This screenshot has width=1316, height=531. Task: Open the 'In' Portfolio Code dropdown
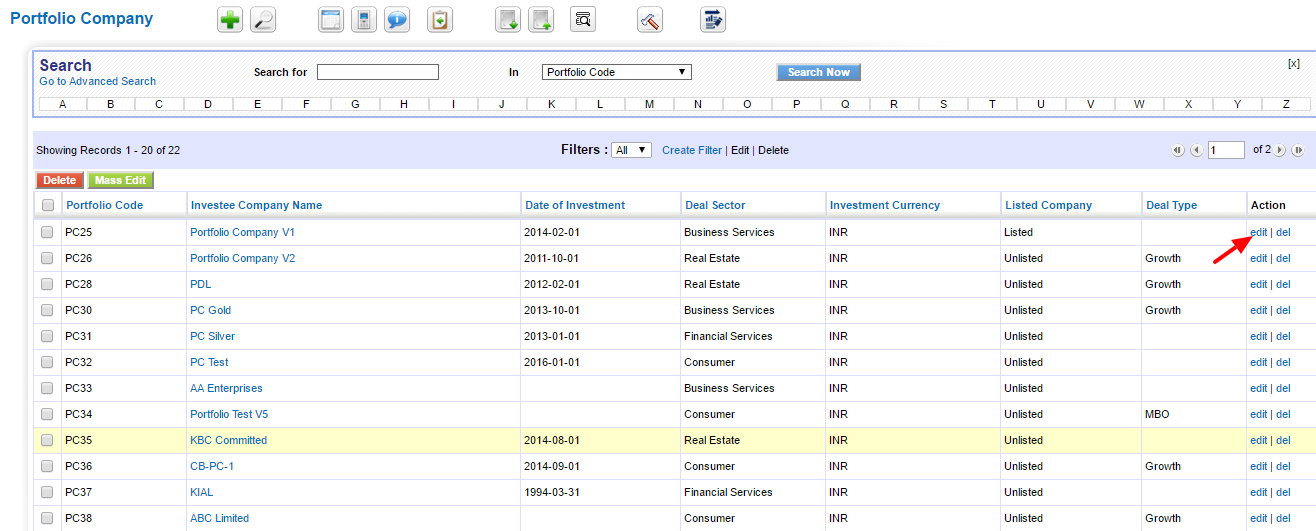coord(617,72)
